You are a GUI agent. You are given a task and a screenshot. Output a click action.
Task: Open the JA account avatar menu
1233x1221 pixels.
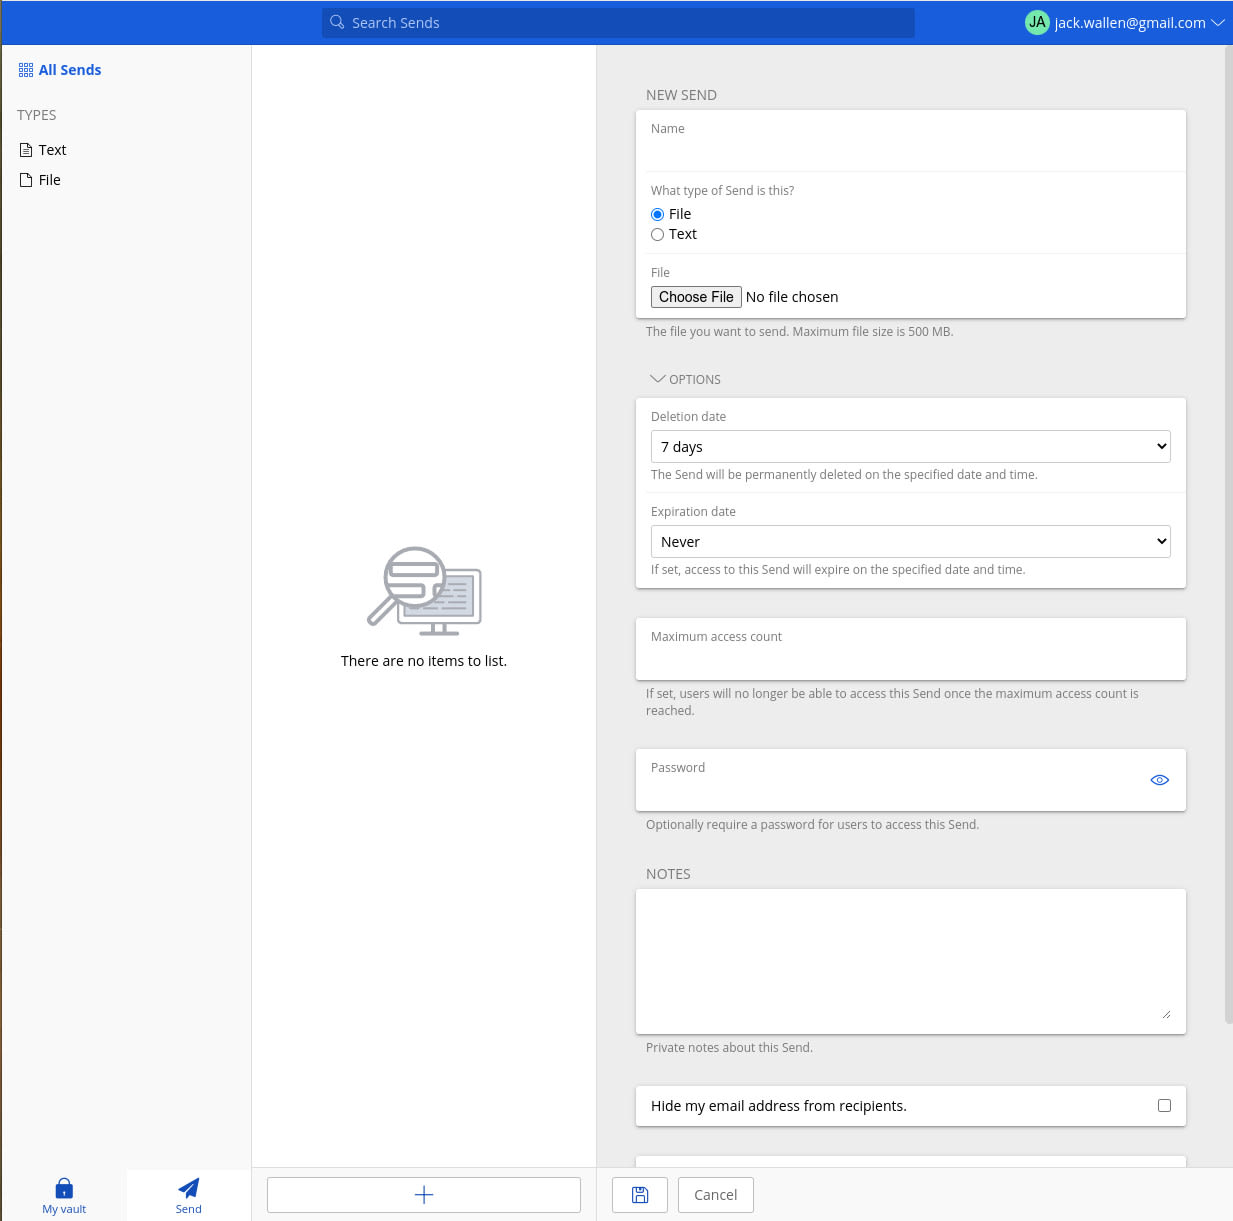(1037, 22)
